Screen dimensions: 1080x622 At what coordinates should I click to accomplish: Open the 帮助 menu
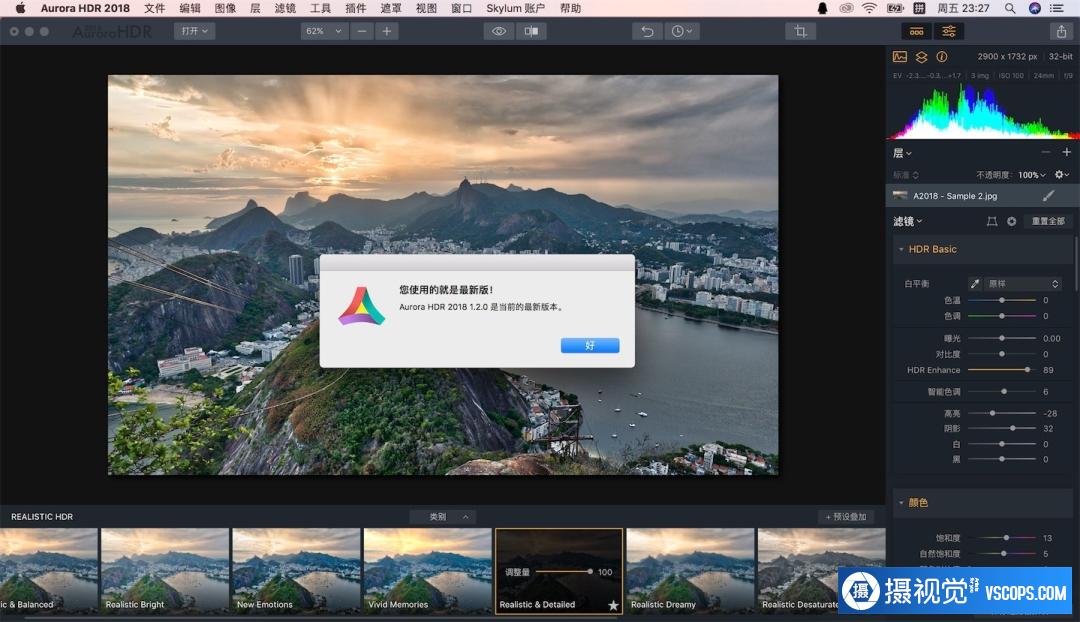pos(570,8)
